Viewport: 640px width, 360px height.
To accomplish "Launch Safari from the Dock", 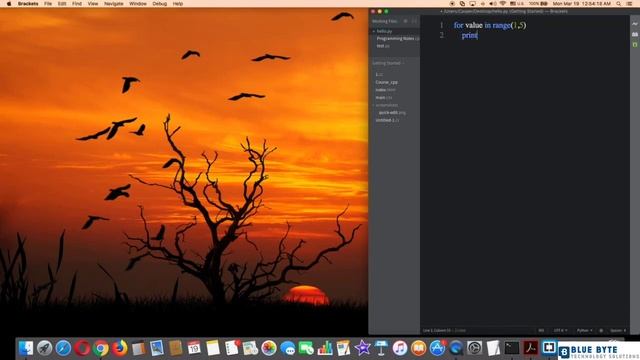I will (x=63, y=348).
